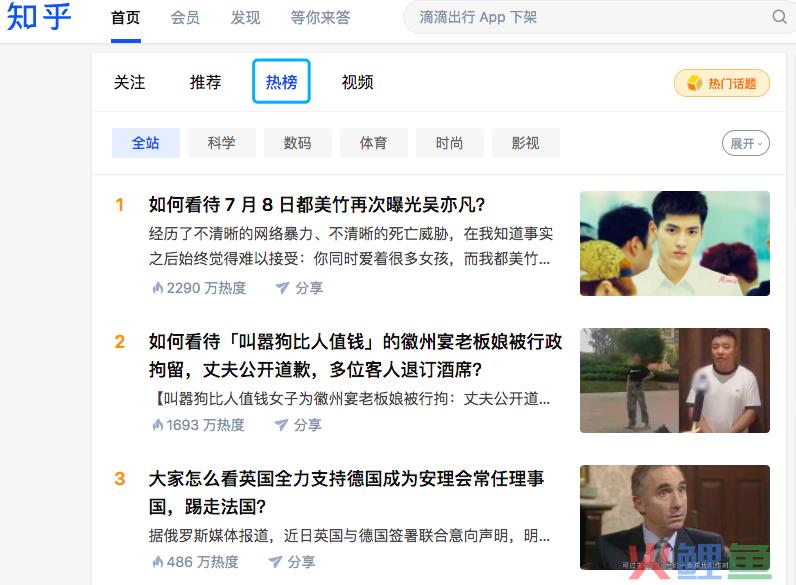Click the flame icon beside 1693 万热度
The width and height of the screenshot is (796, 585).
(x=158, y=425)
